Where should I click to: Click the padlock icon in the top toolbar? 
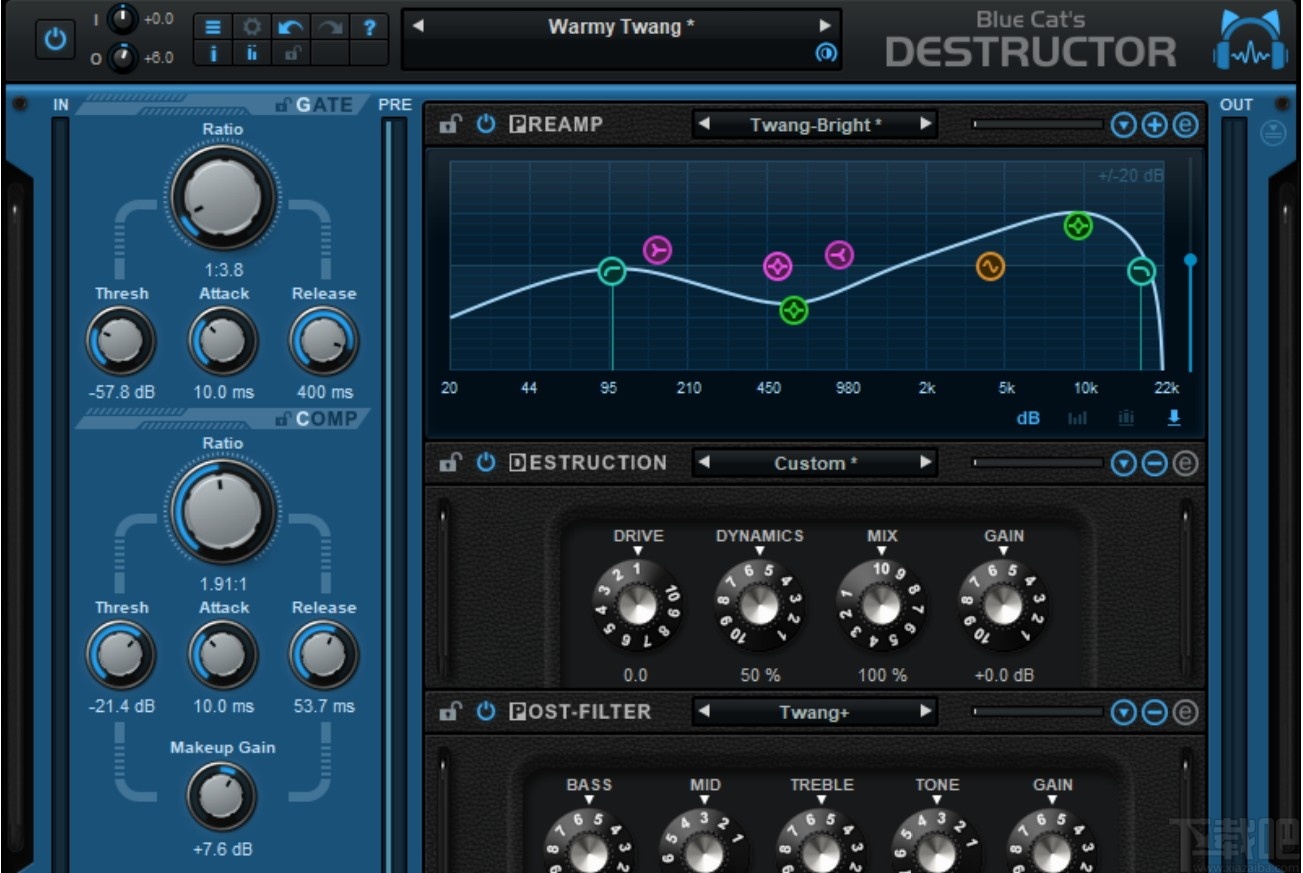tap(291, 54)
